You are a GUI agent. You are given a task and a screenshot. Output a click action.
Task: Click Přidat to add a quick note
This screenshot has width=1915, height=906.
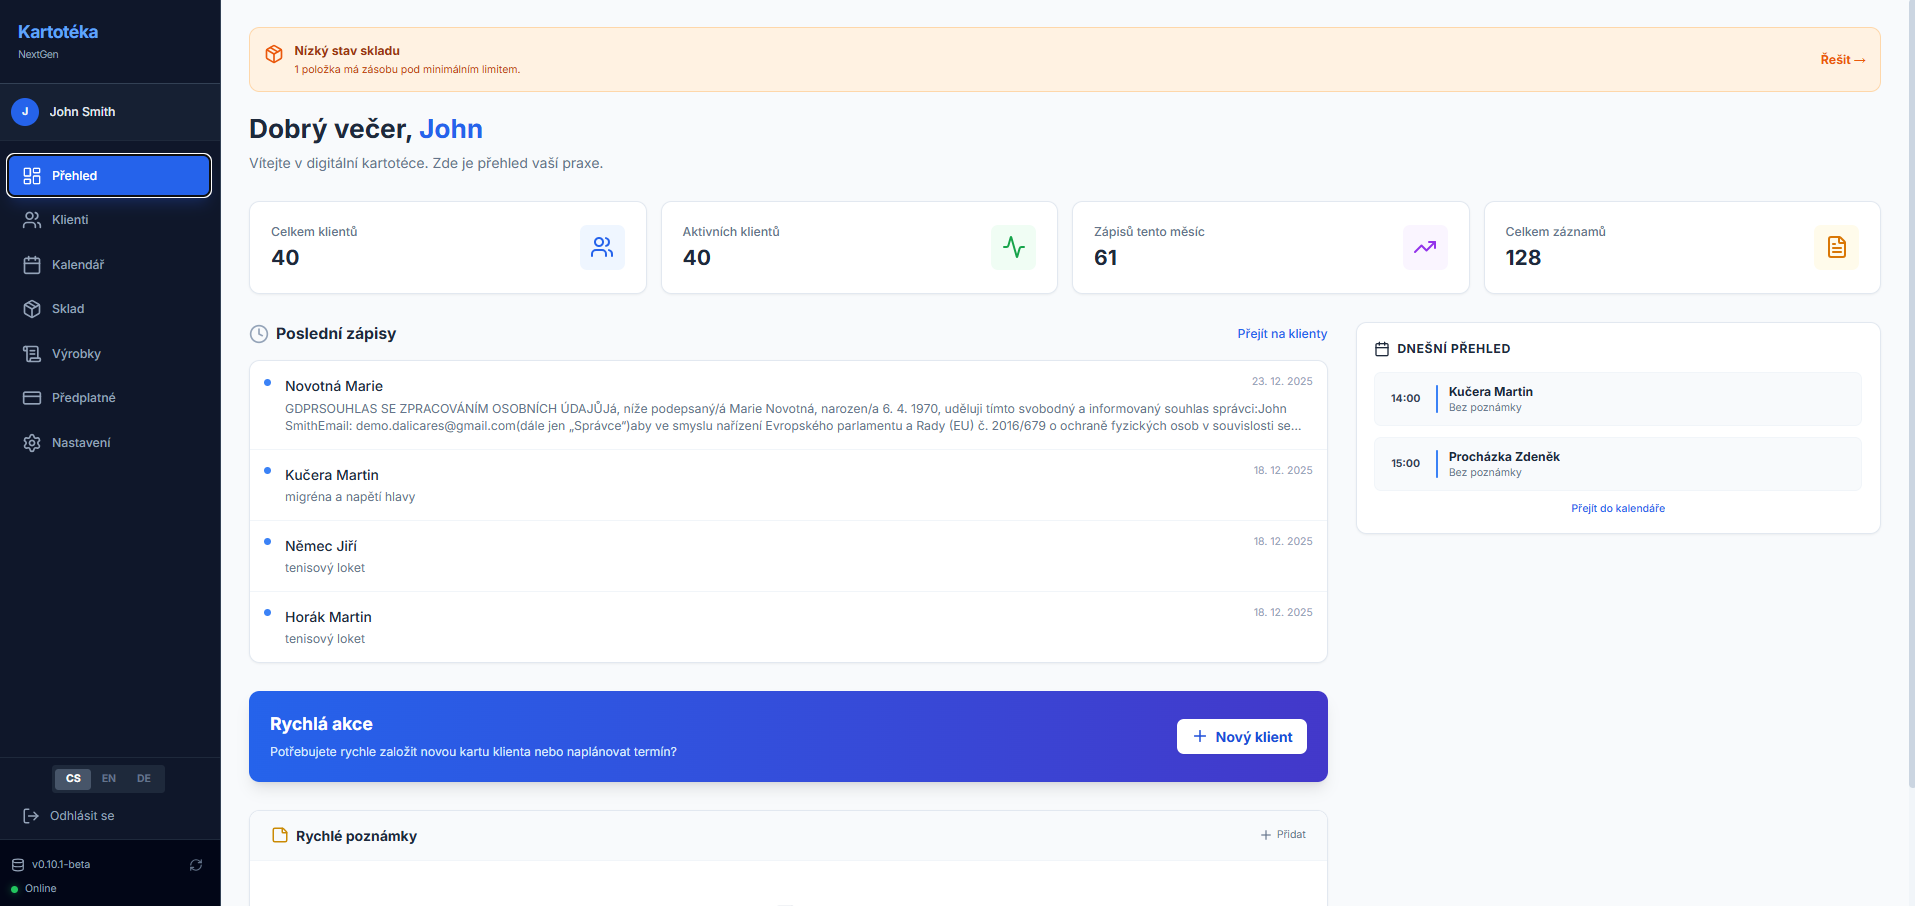(1283, 835)
